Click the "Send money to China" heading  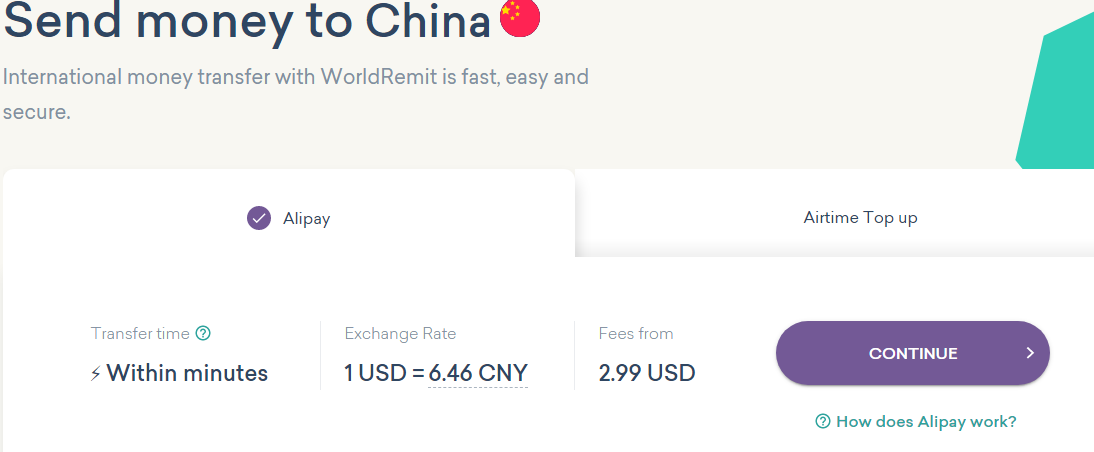point(247,22)
